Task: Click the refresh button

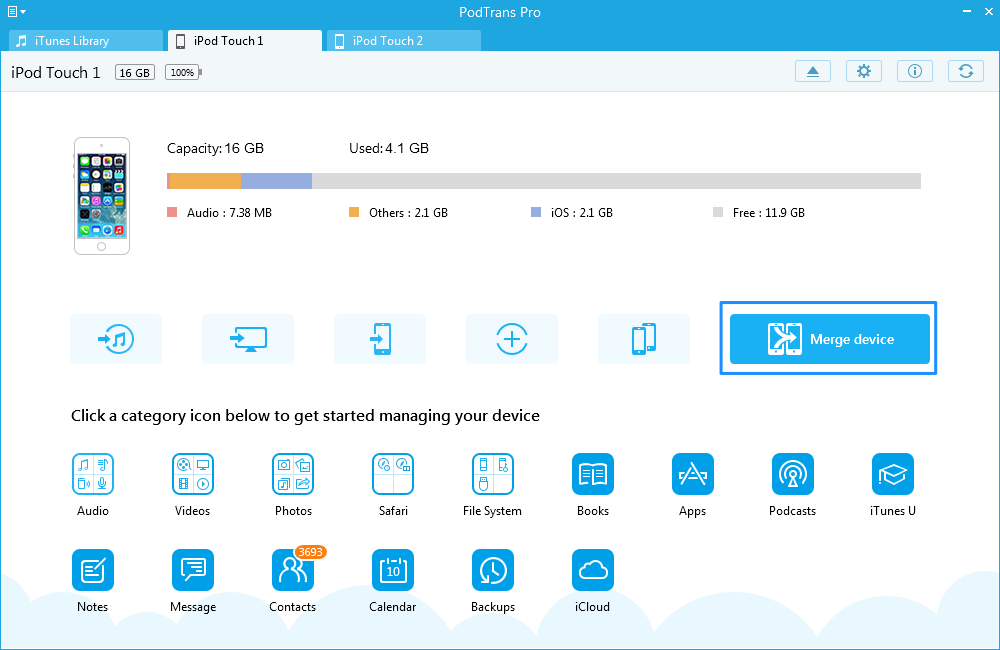Action: [965, 71]
